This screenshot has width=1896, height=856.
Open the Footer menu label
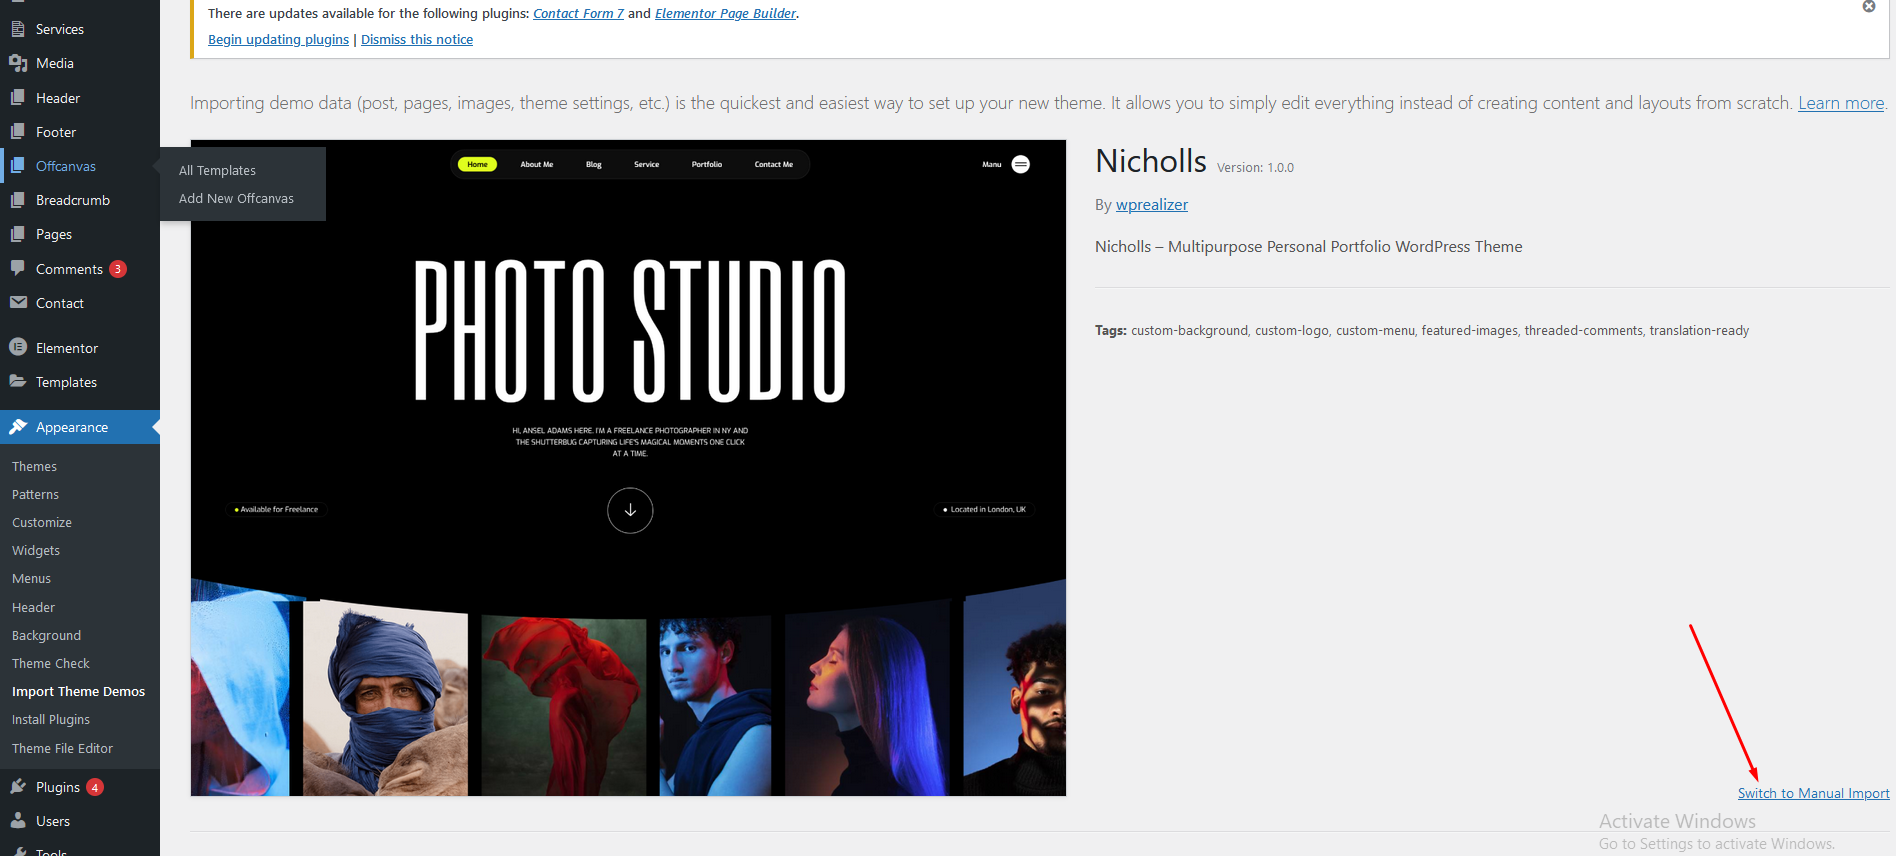tap(56, 132)
